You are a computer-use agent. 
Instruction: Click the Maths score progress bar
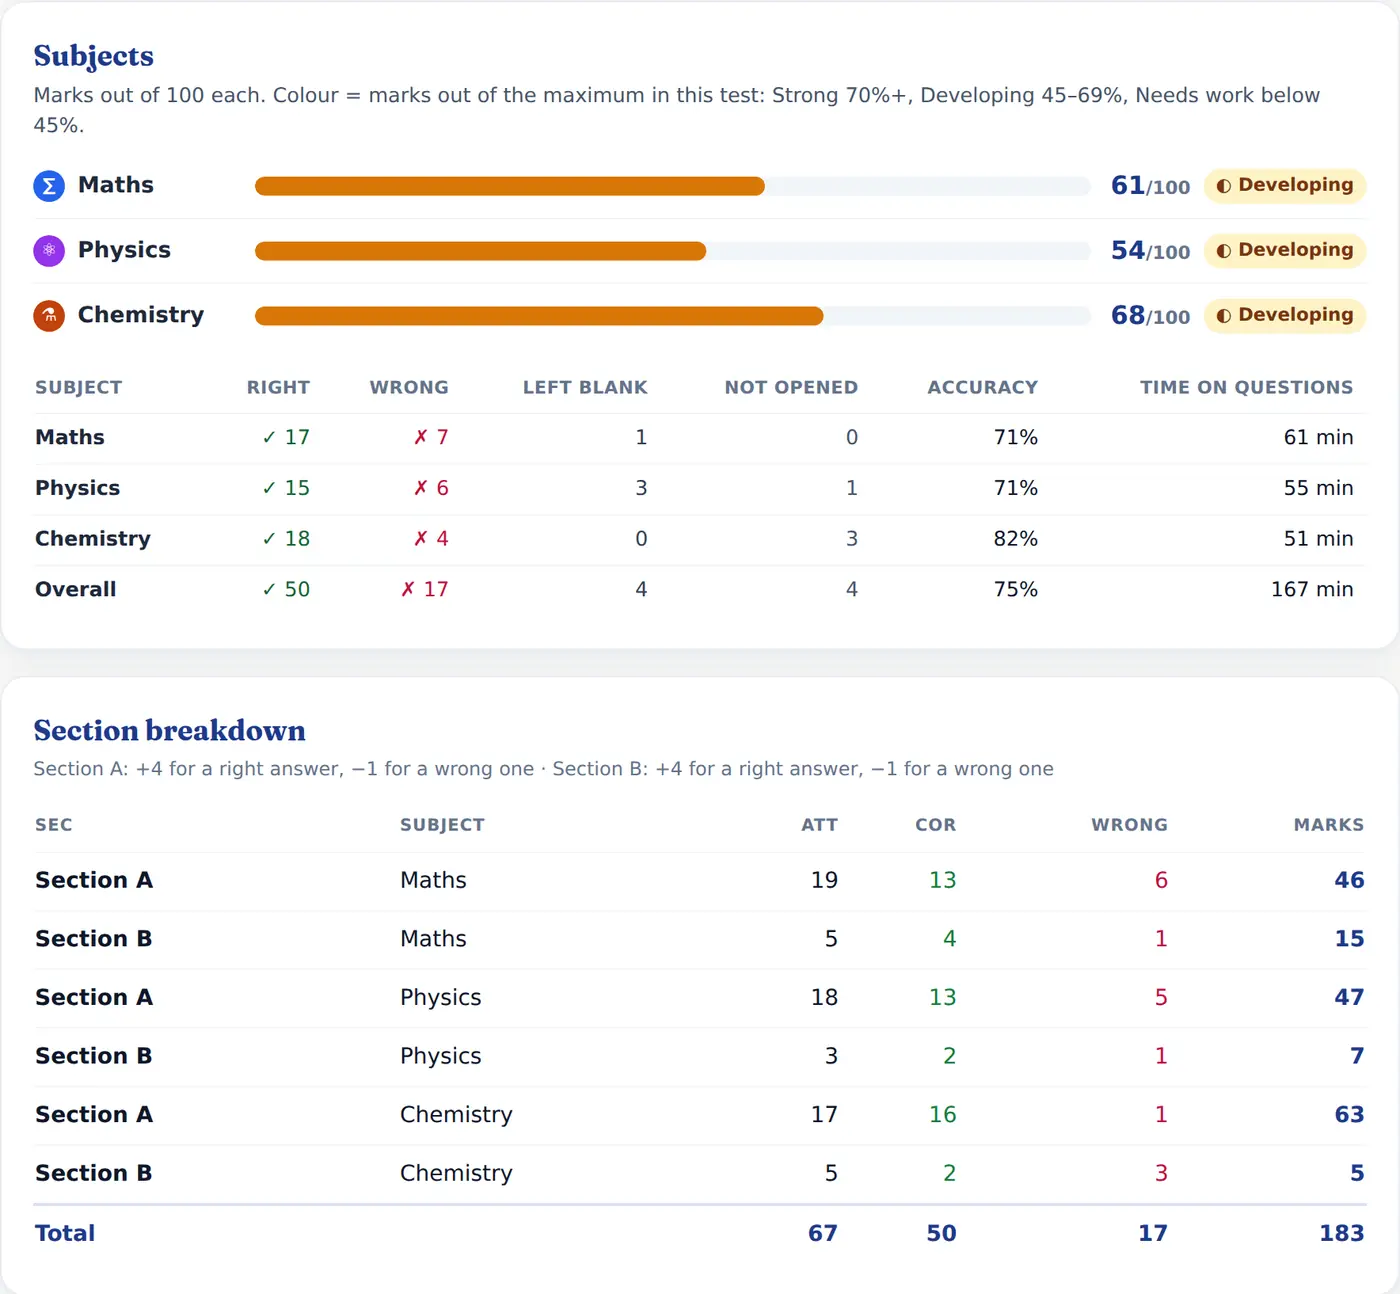(672, 186)
